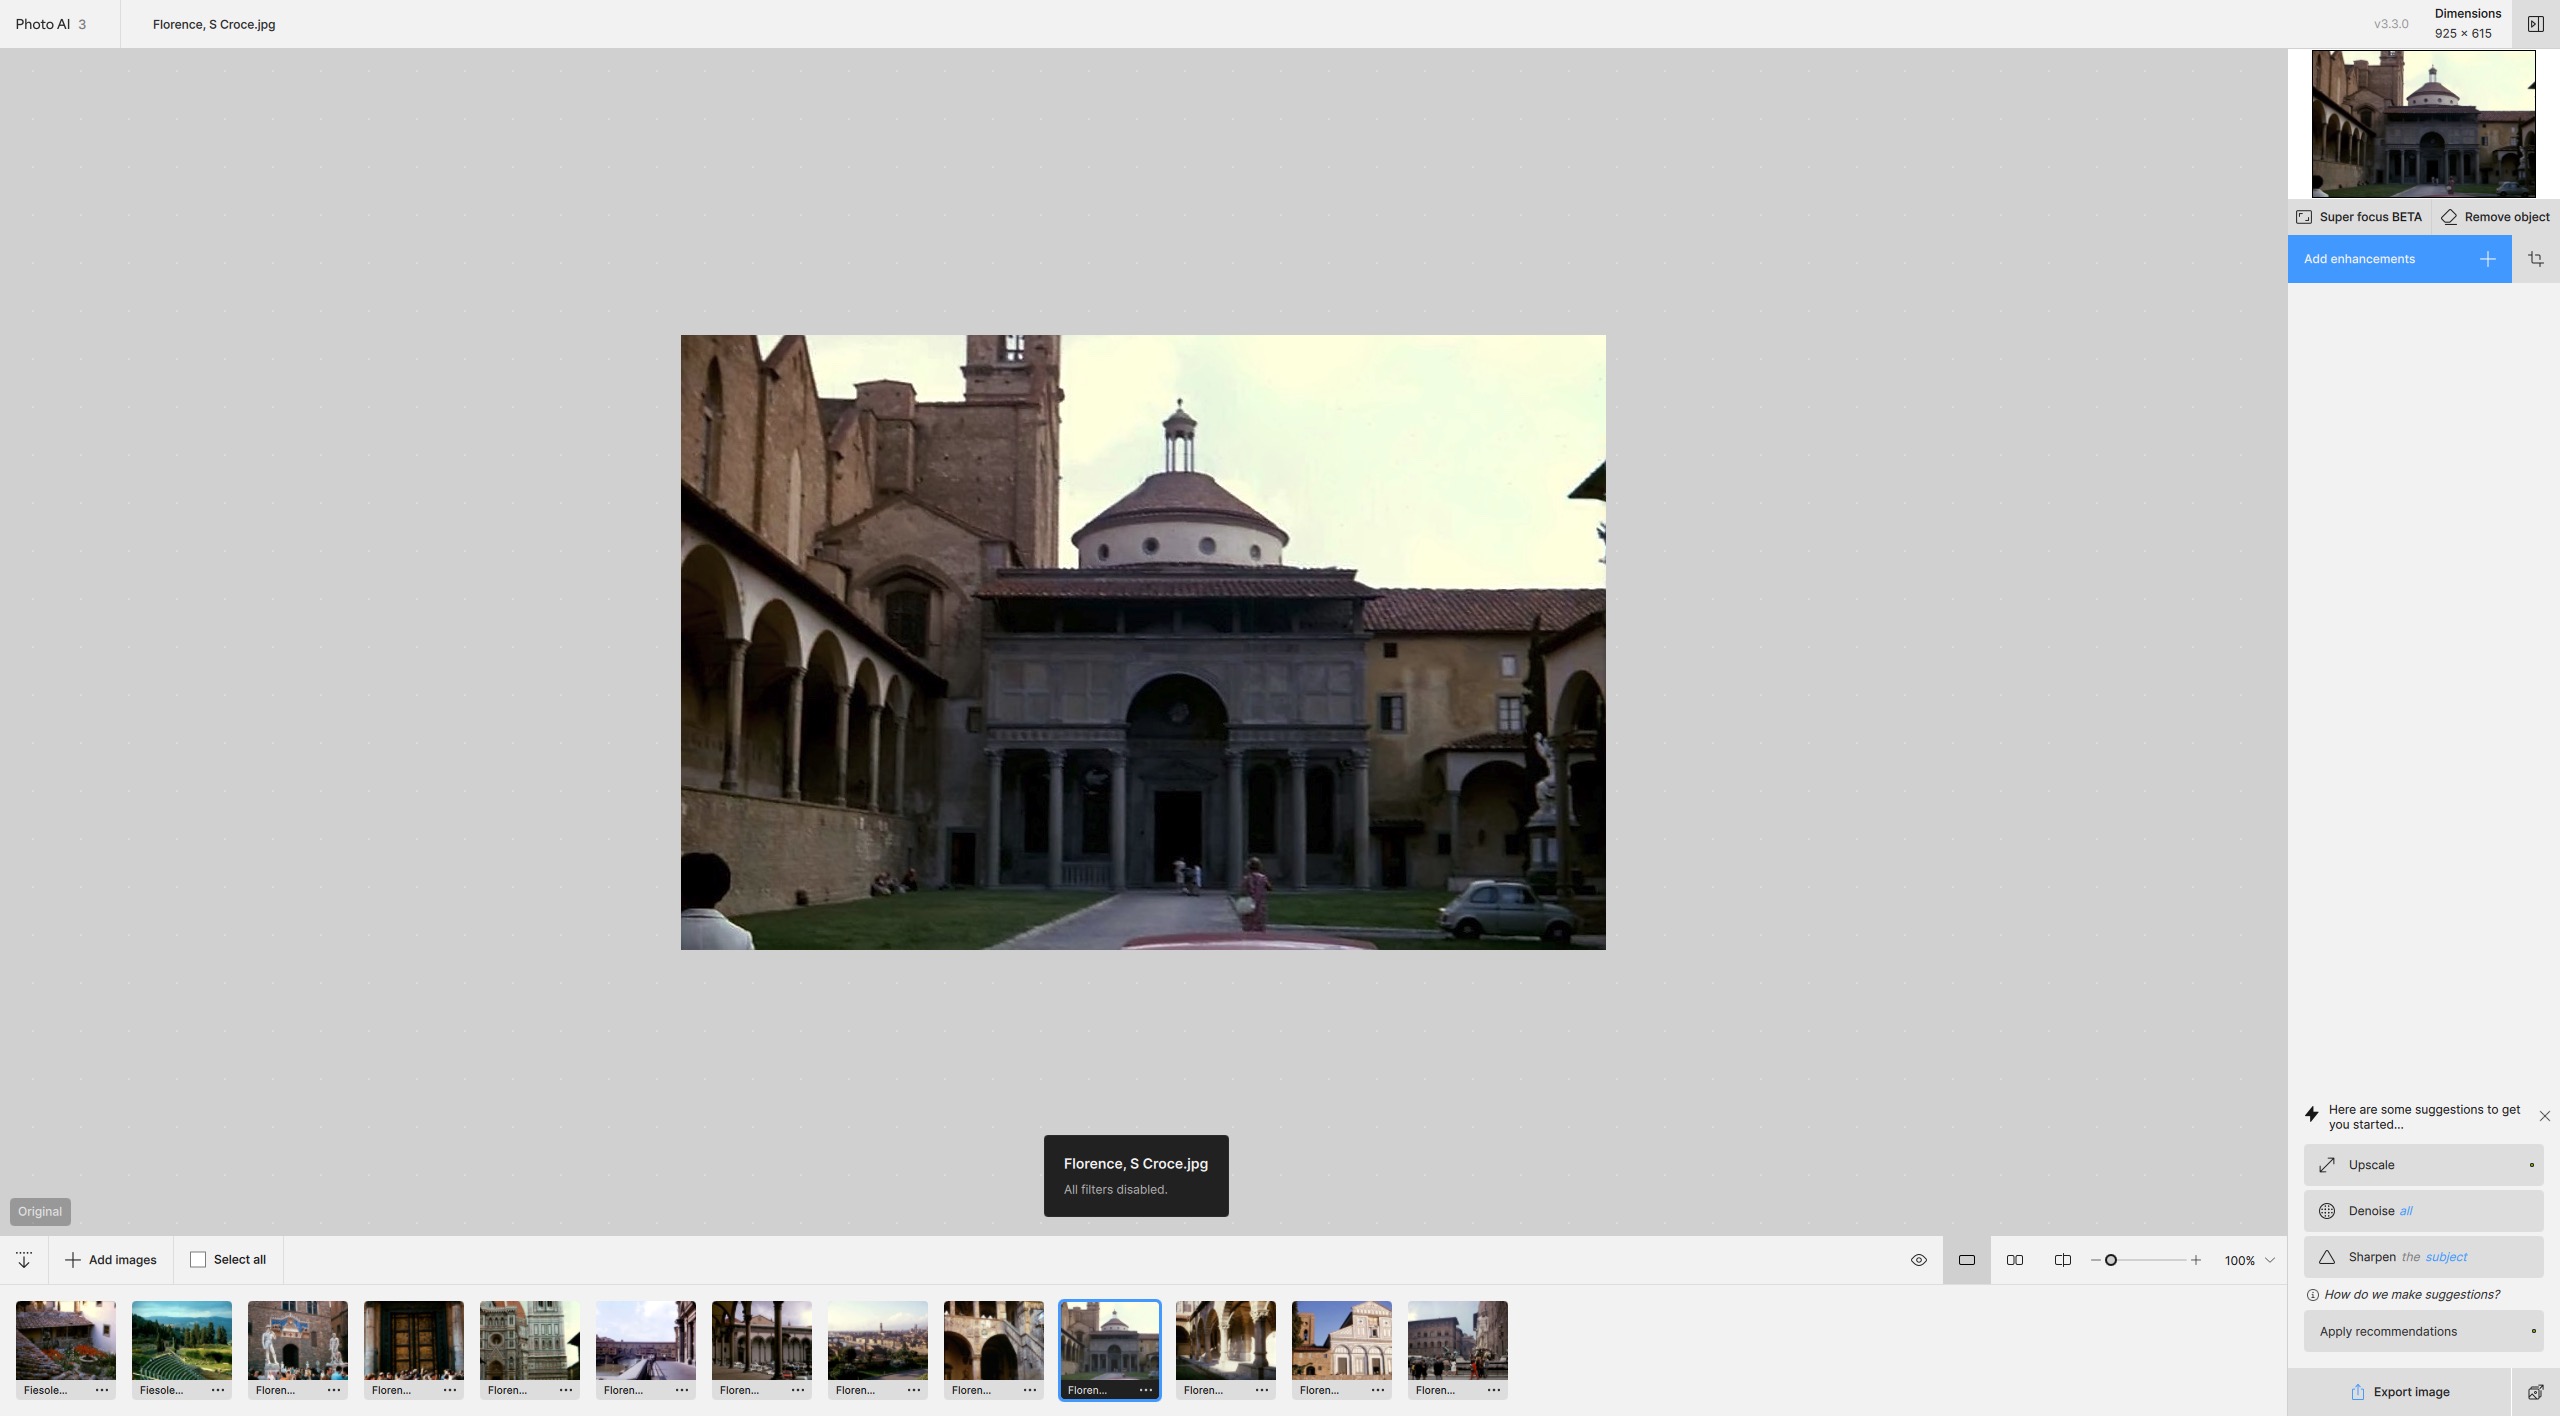Open the 100% zoom level dropdown
Screen dimensions: 2560x1416
point(2269,1260)
